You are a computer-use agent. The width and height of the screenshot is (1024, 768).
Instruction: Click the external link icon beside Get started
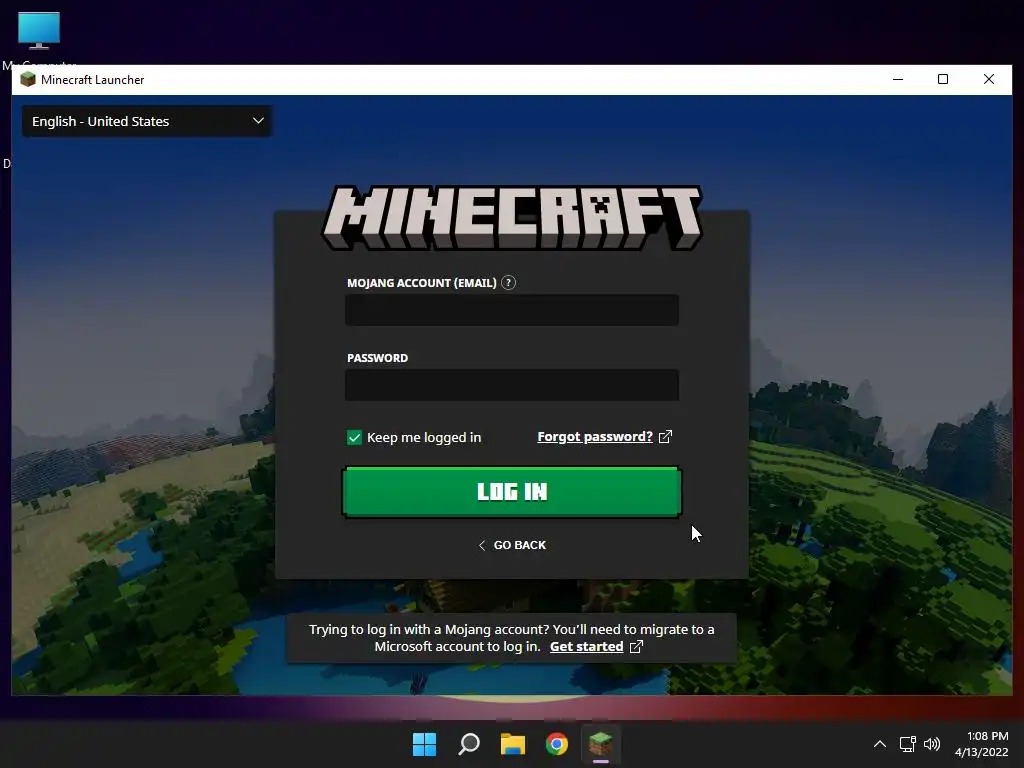click(x=636, y=647)
